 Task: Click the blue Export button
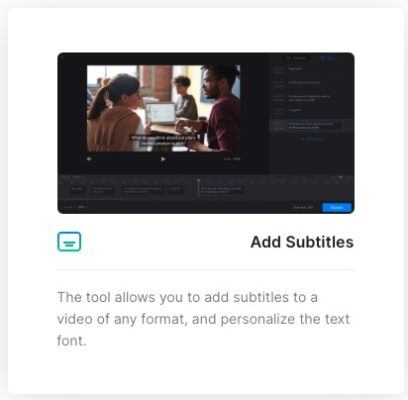(x=337, y=207)
